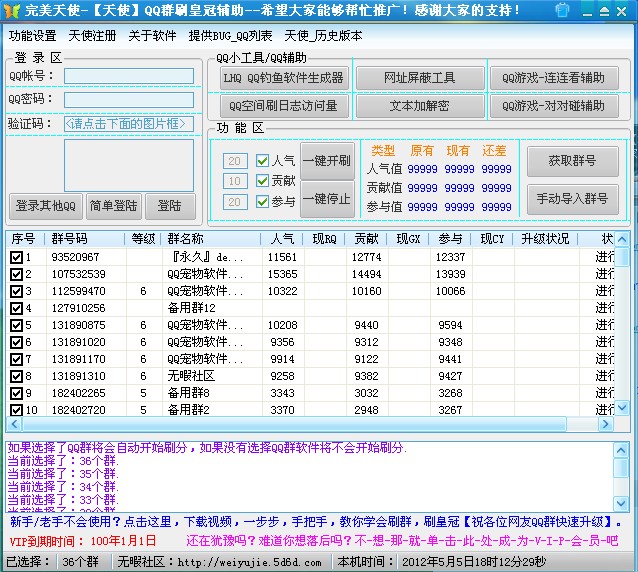
Task: Uncheck row 9 group 182402265
Action: (x=16, y=393)
